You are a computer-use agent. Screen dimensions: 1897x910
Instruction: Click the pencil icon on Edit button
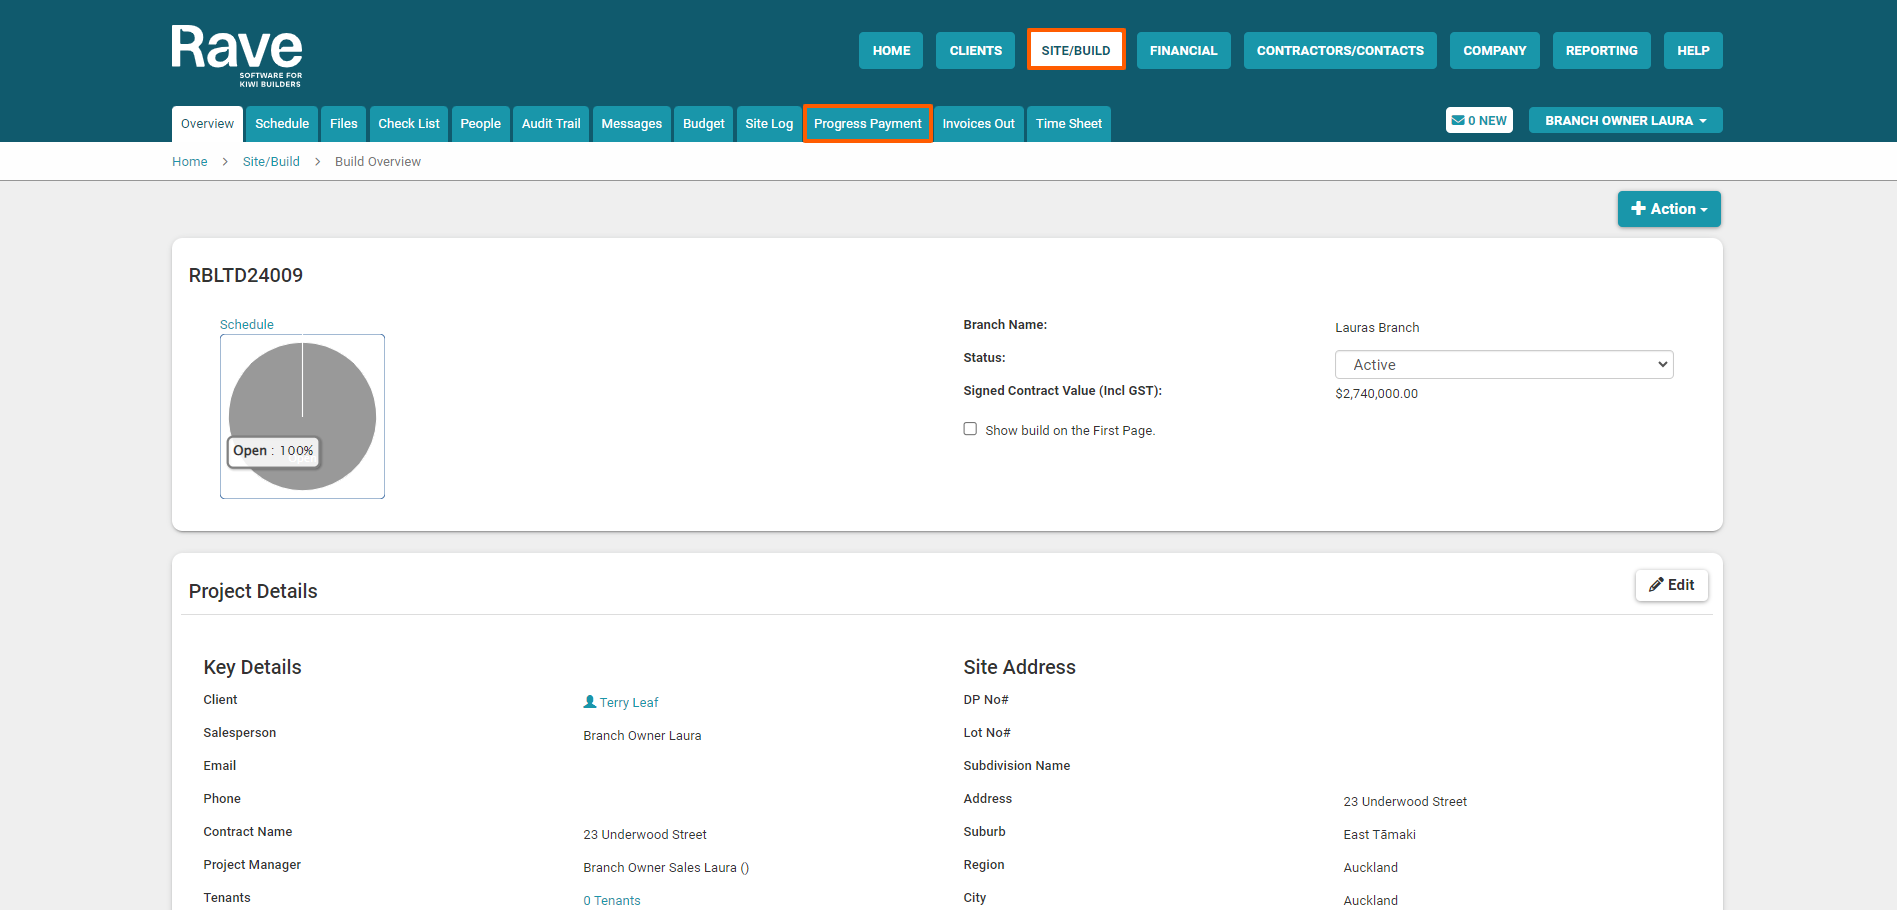pos(1656,585)
